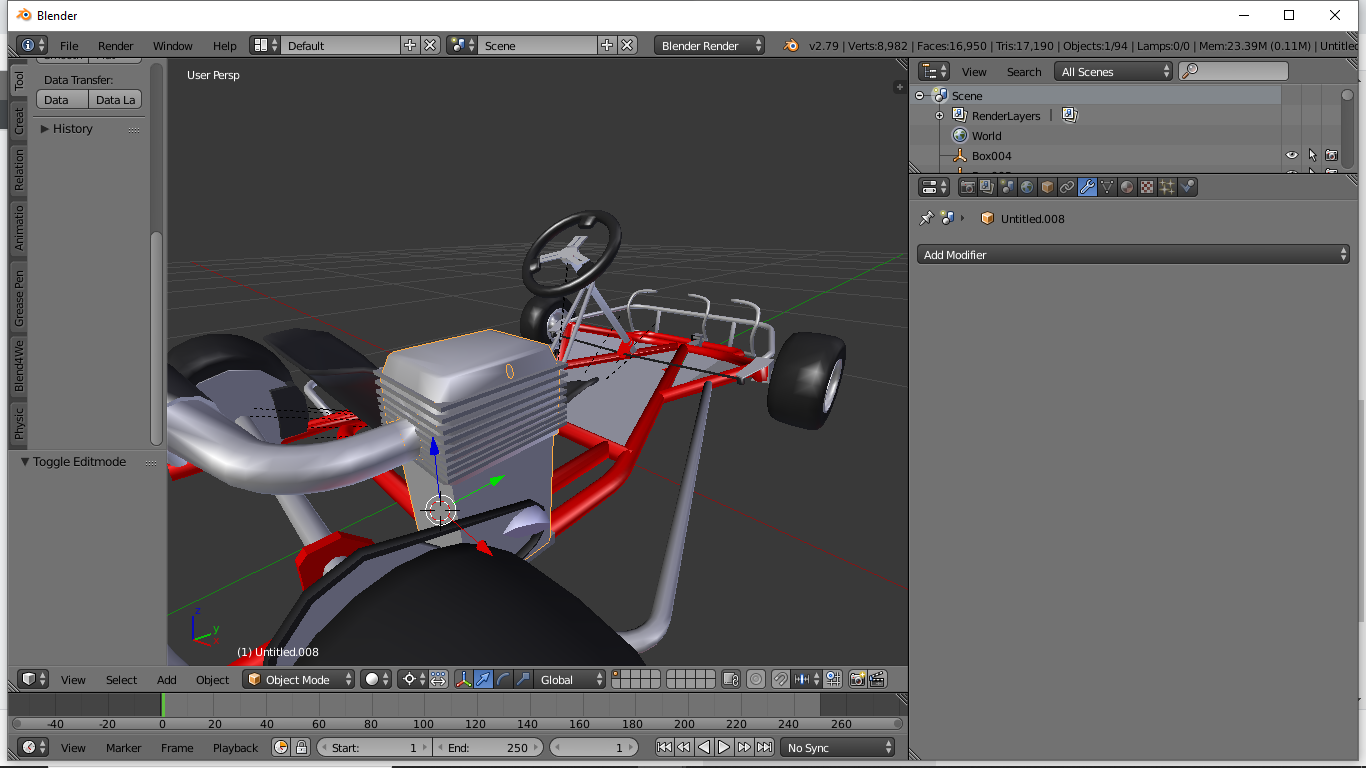This screenshot has width=1366, height=768.
Task: Open the Render properties camera tab
Action: (x=967, y=187)
